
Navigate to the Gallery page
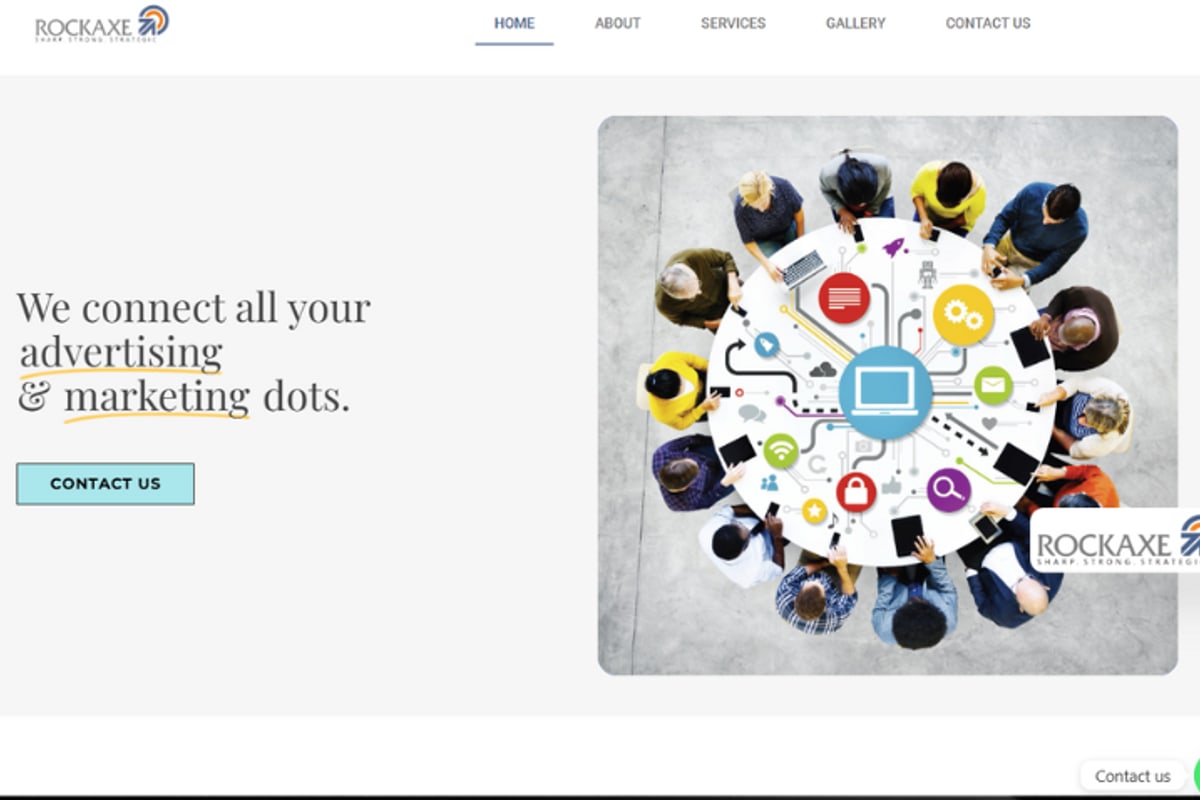pyautogui.click(x=855, y=23)
